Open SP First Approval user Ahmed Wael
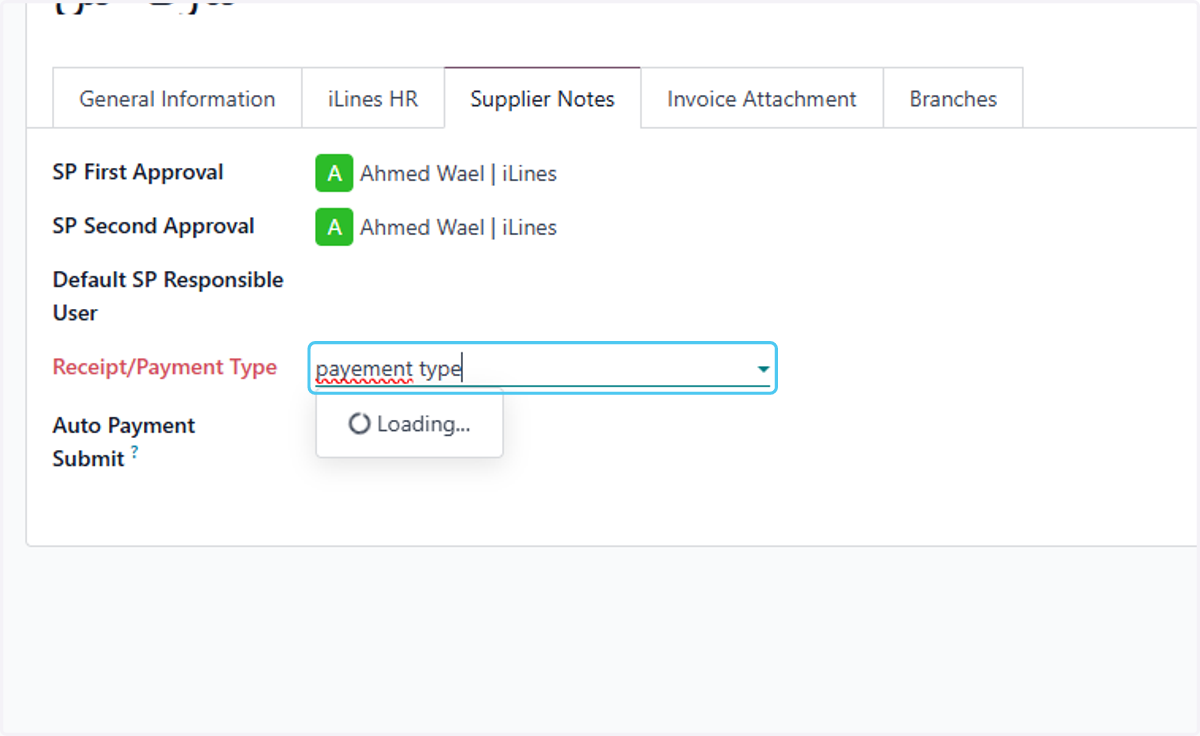The image size is (1200, 736). (458, 174)
